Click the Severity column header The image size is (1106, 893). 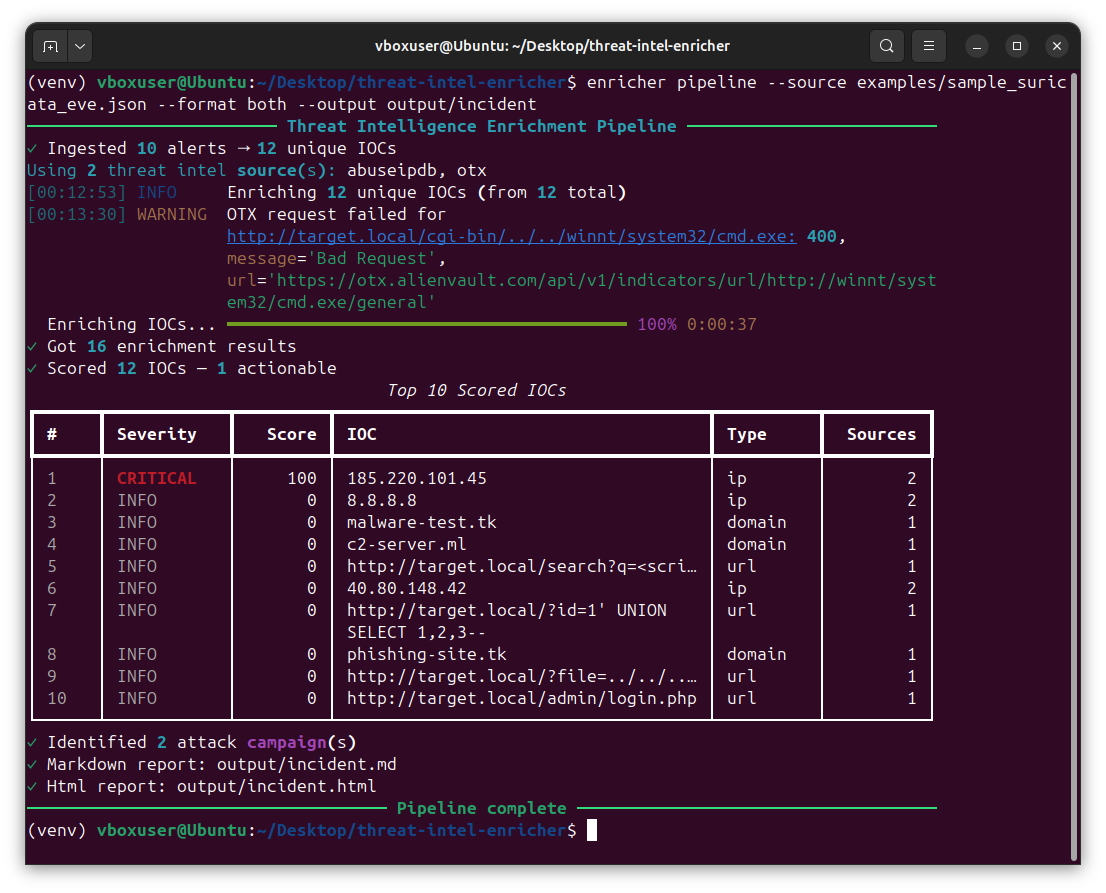pos(157,435)
